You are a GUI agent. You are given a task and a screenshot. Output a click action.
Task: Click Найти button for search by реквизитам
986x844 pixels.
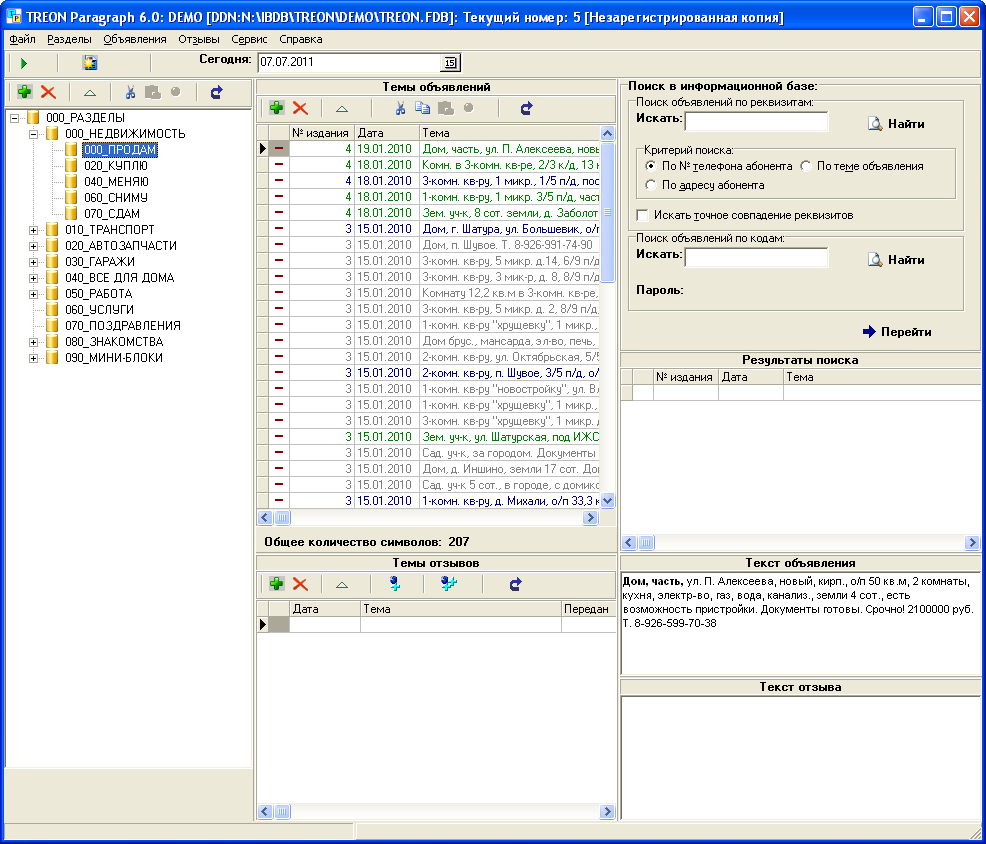pyautogui.click(x=895, y=124)
